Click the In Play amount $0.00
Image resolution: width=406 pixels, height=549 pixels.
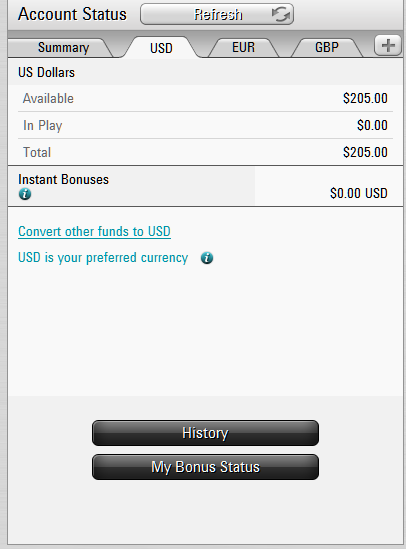[x=372, y=125]
